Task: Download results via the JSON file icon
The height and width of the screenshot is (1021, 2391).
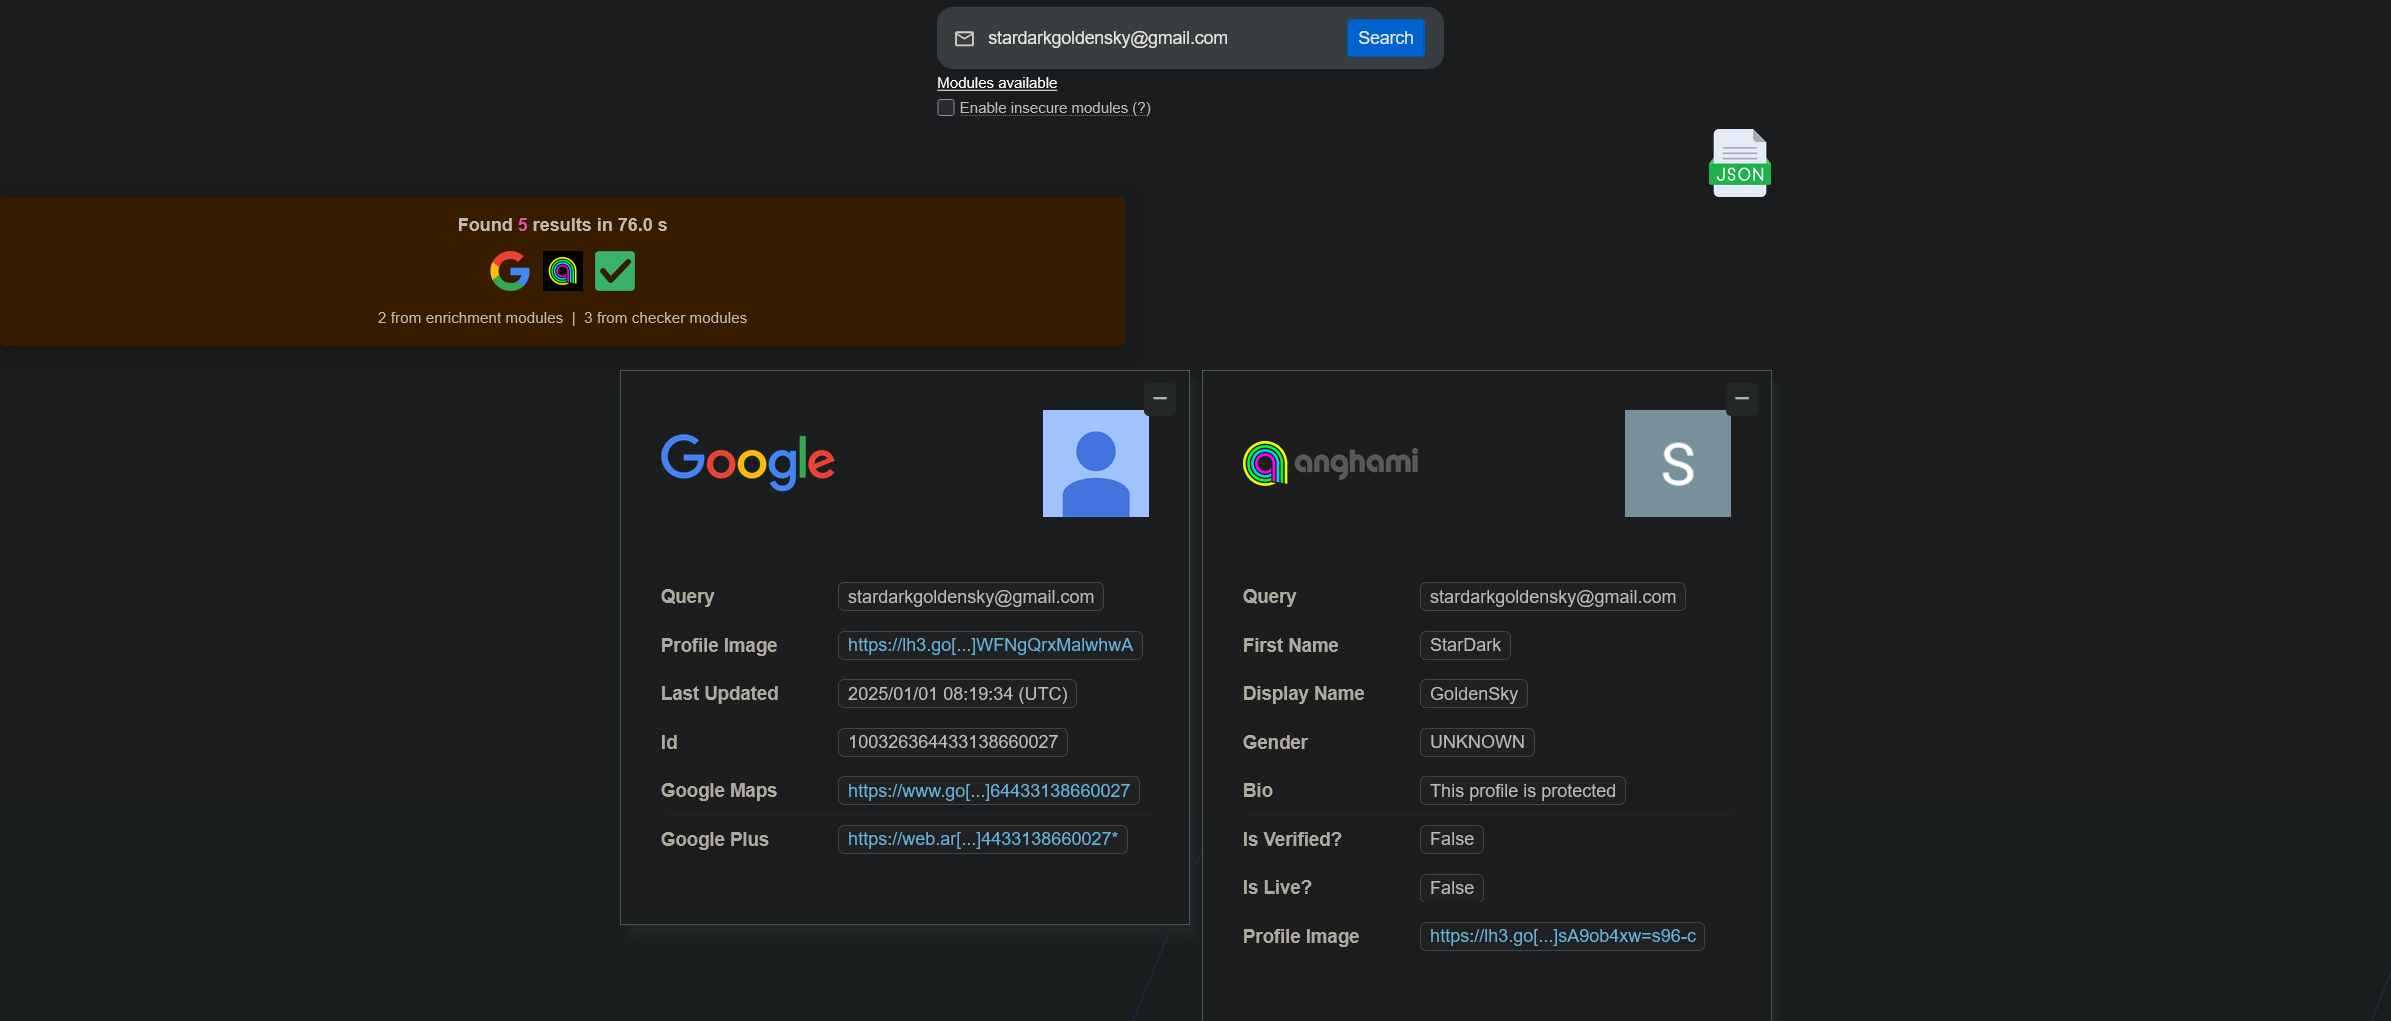Action: pos(1740,163)
